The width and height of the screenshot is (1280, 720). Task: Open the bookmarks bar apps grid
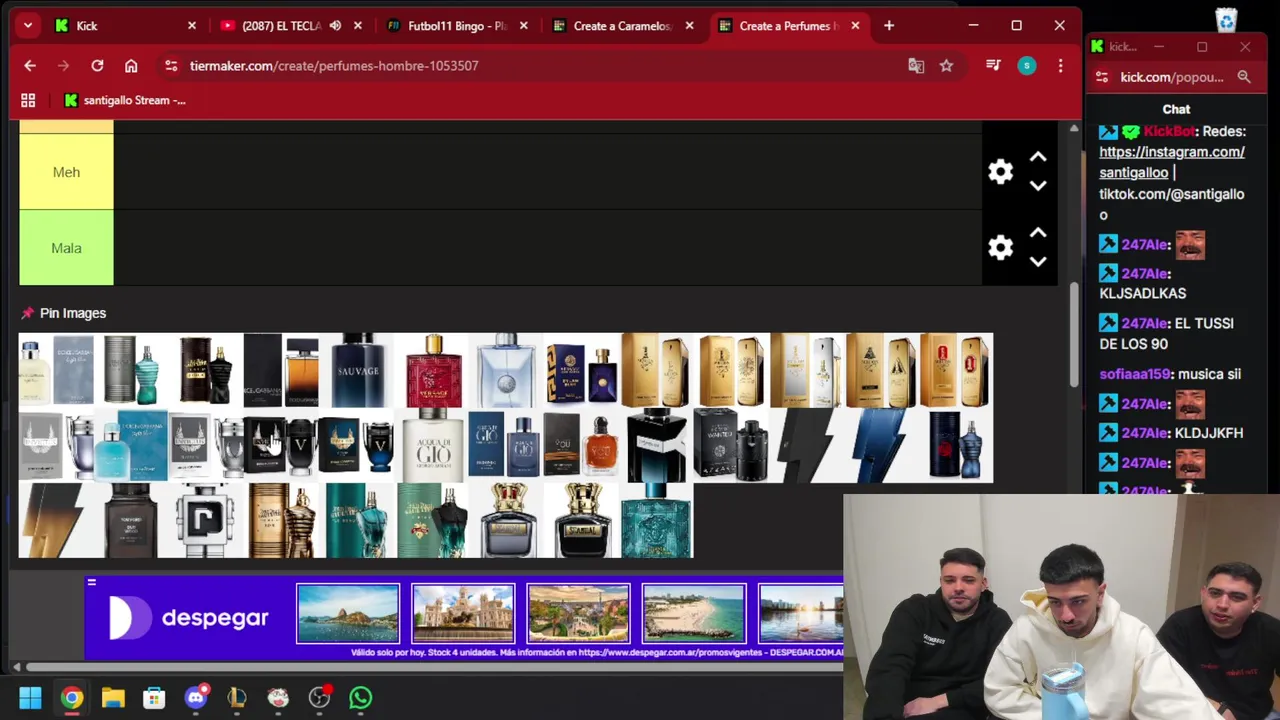tap(28, 100)
